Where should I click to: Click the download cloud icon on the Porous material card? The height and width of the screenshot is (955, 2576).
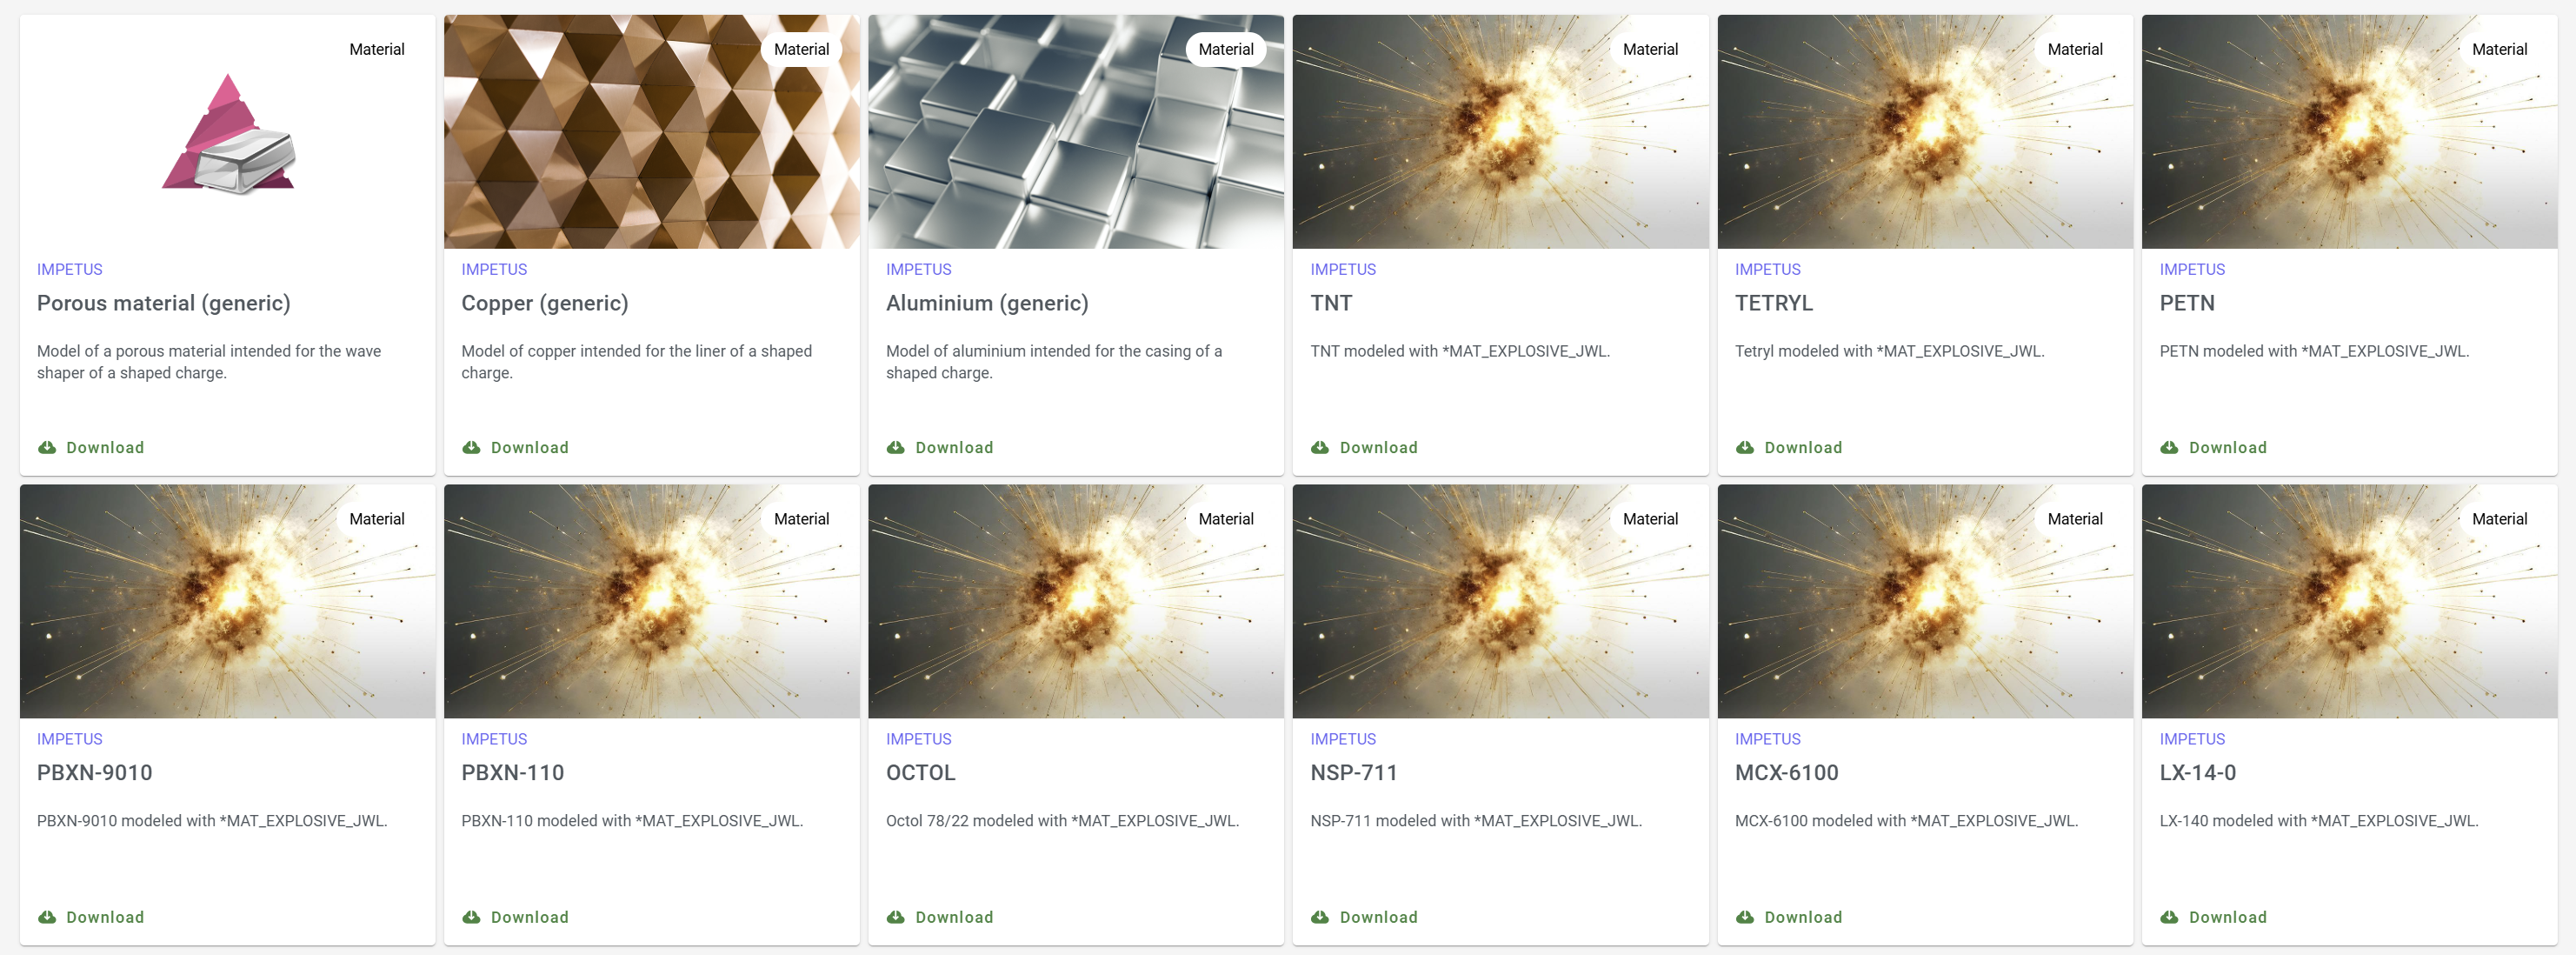point(47,447)
